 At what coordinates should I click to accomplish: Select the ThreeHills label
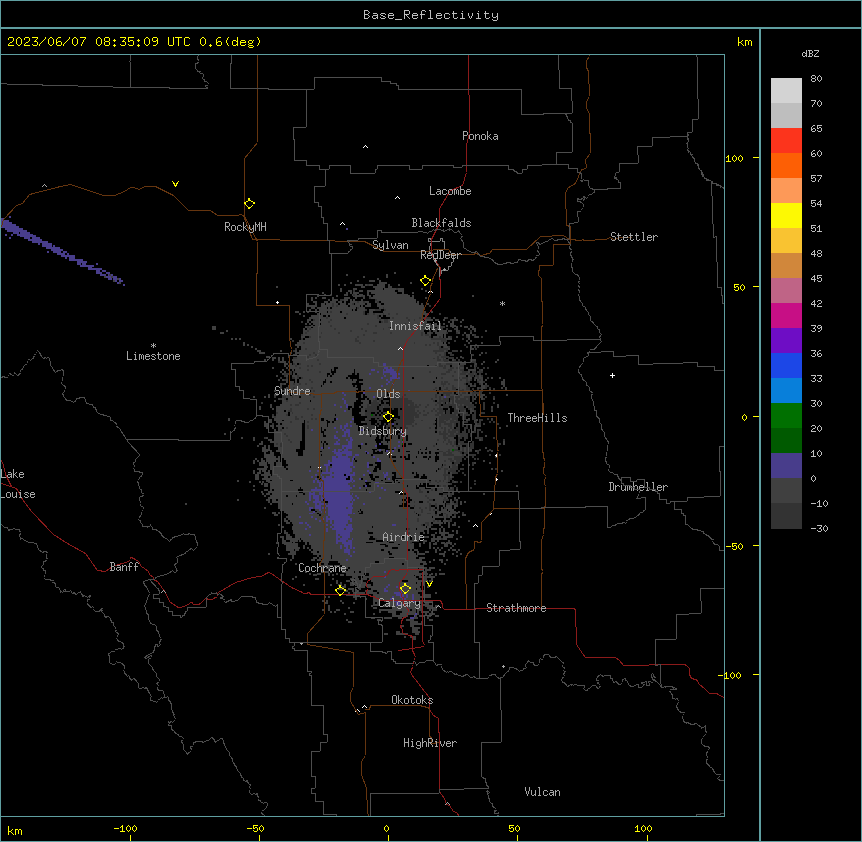[537, 418]
